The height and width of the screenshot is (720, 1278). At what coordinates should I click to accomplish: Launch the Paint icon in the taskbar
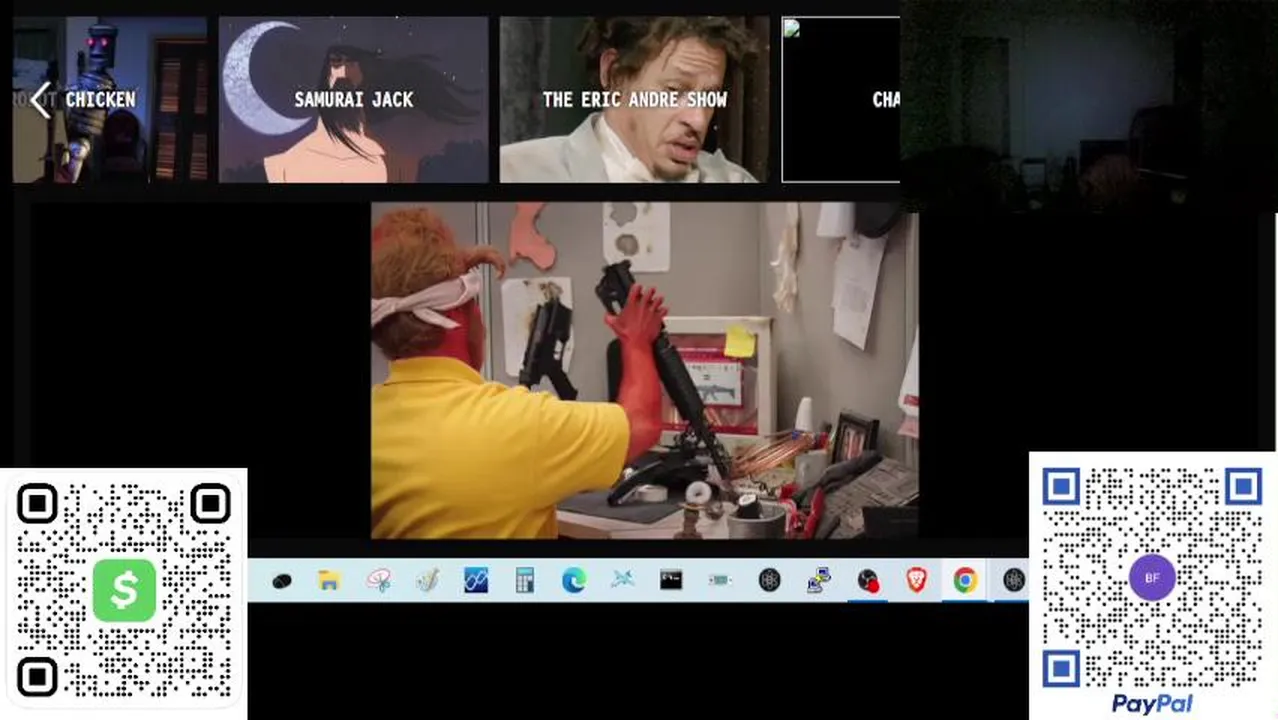pyautogui.click(x=427, y=580)
